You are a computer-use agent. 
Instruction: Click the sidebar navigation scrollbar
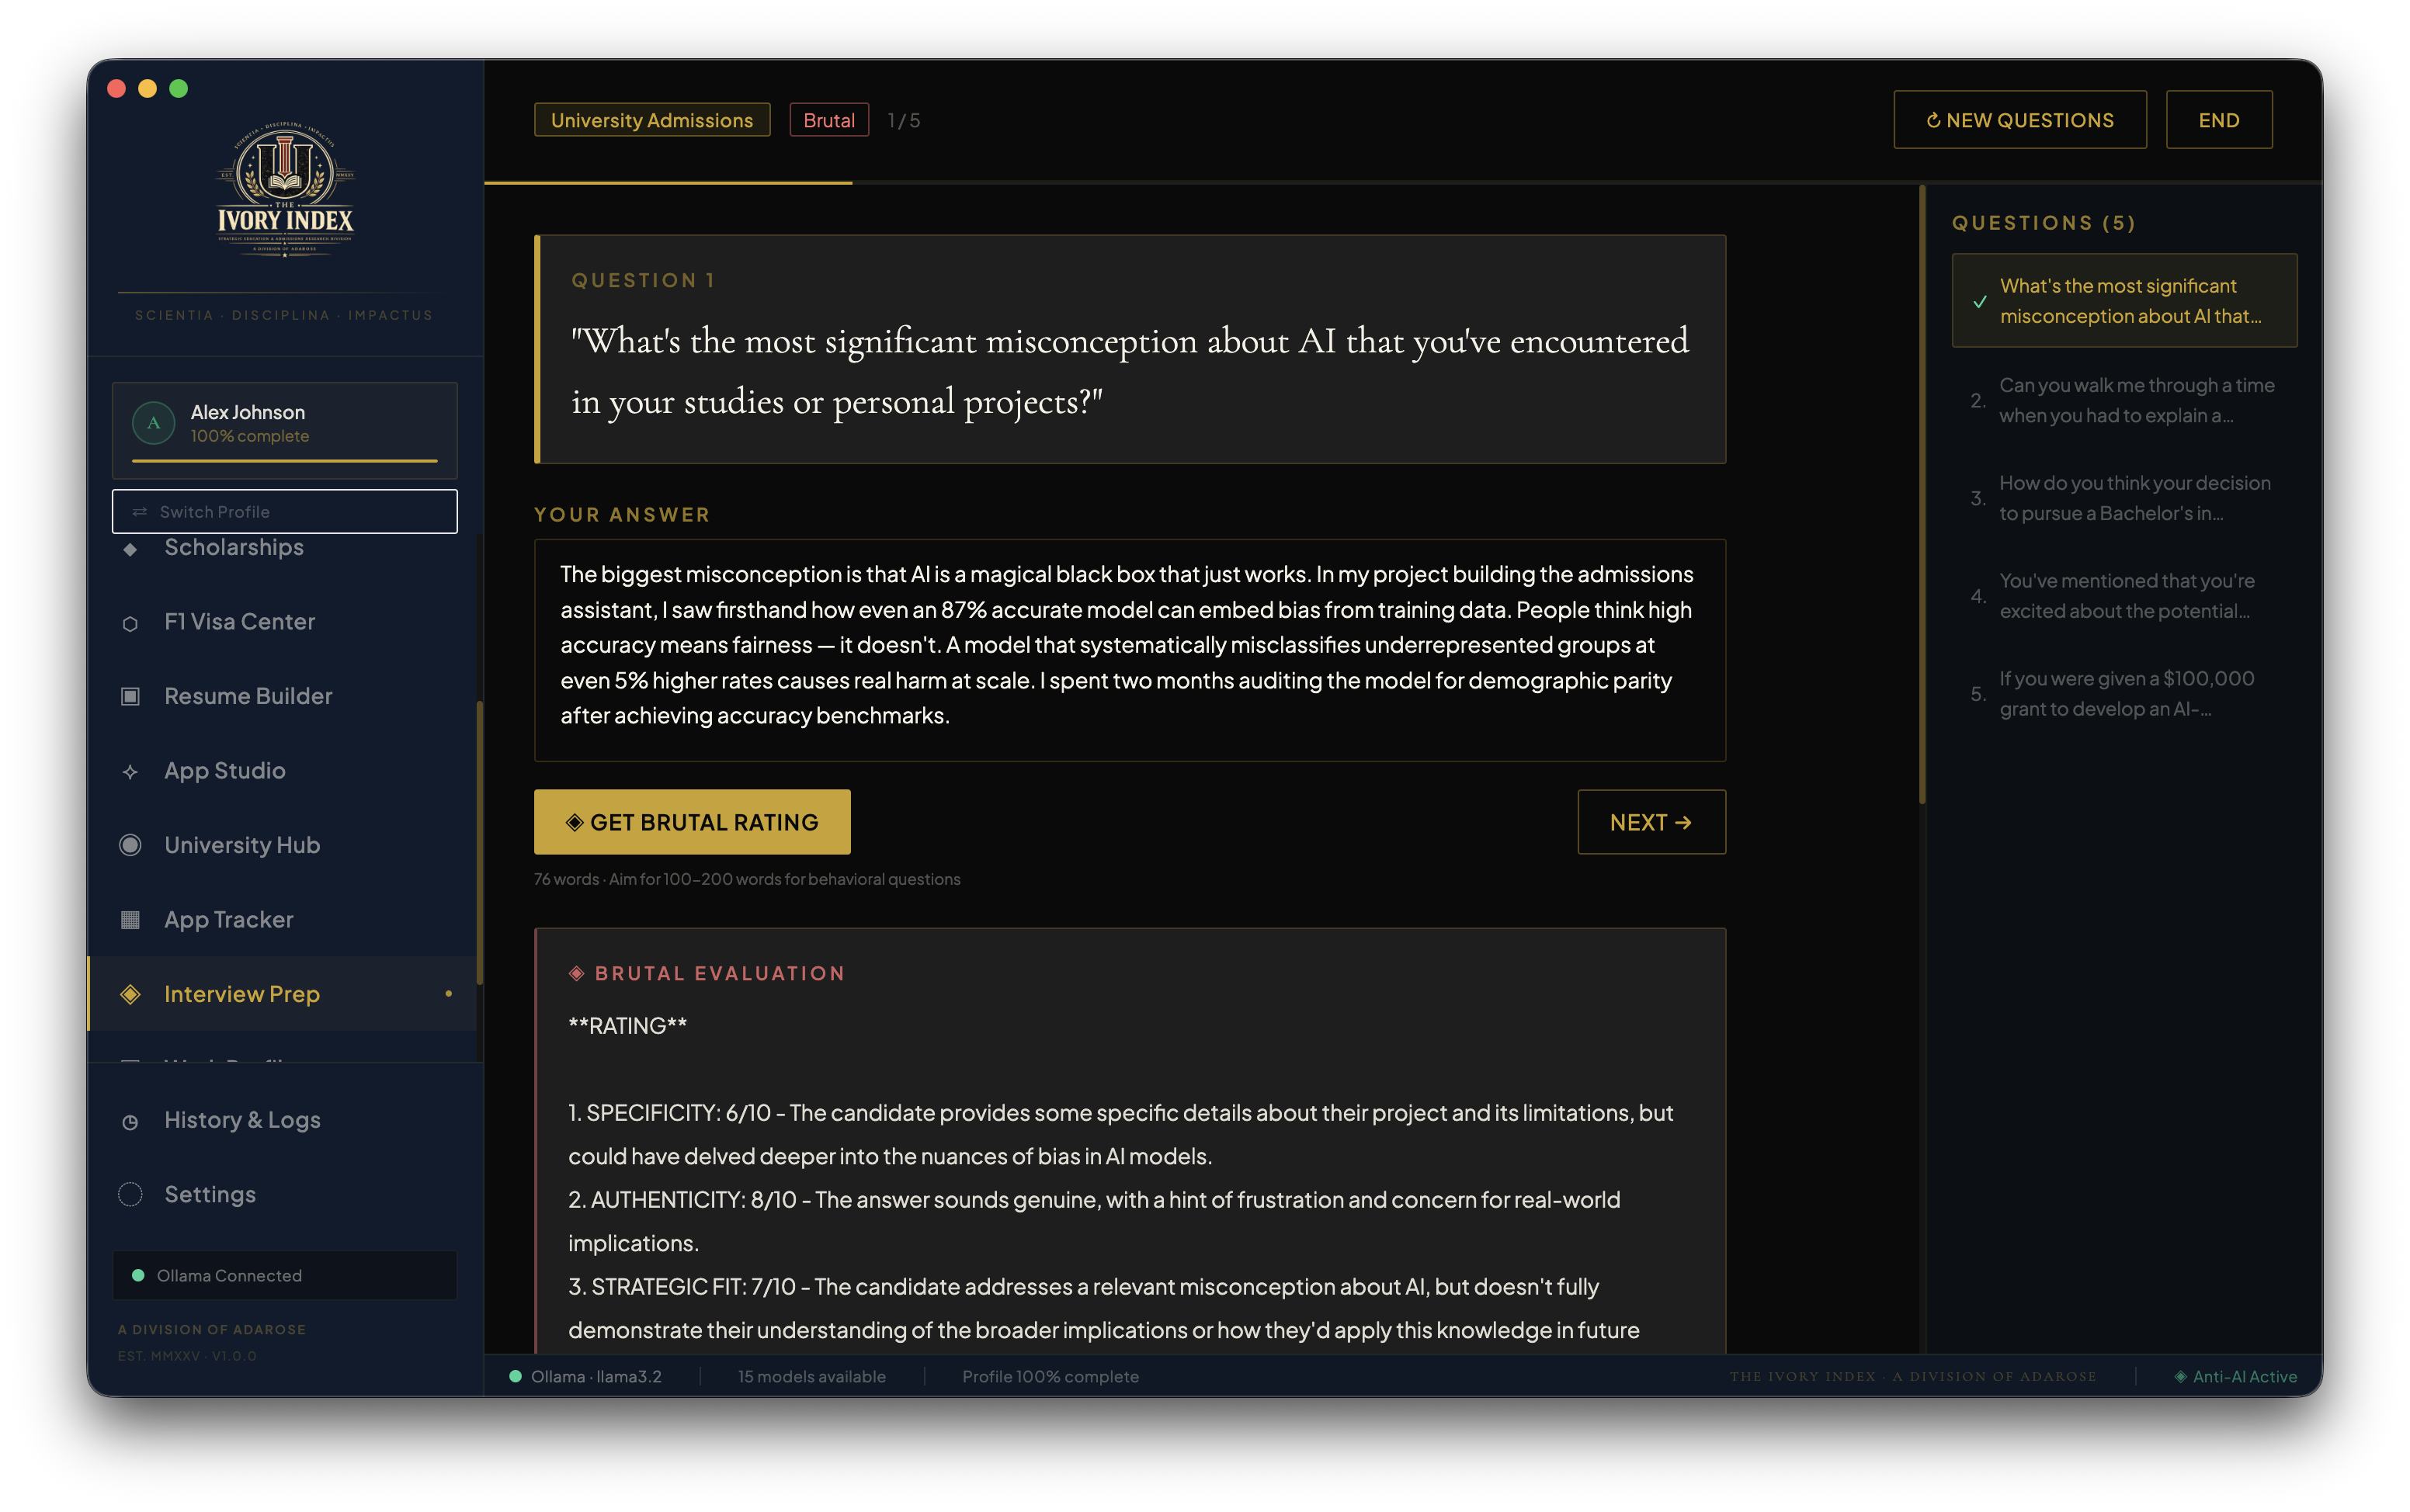(x=480, y=843)
